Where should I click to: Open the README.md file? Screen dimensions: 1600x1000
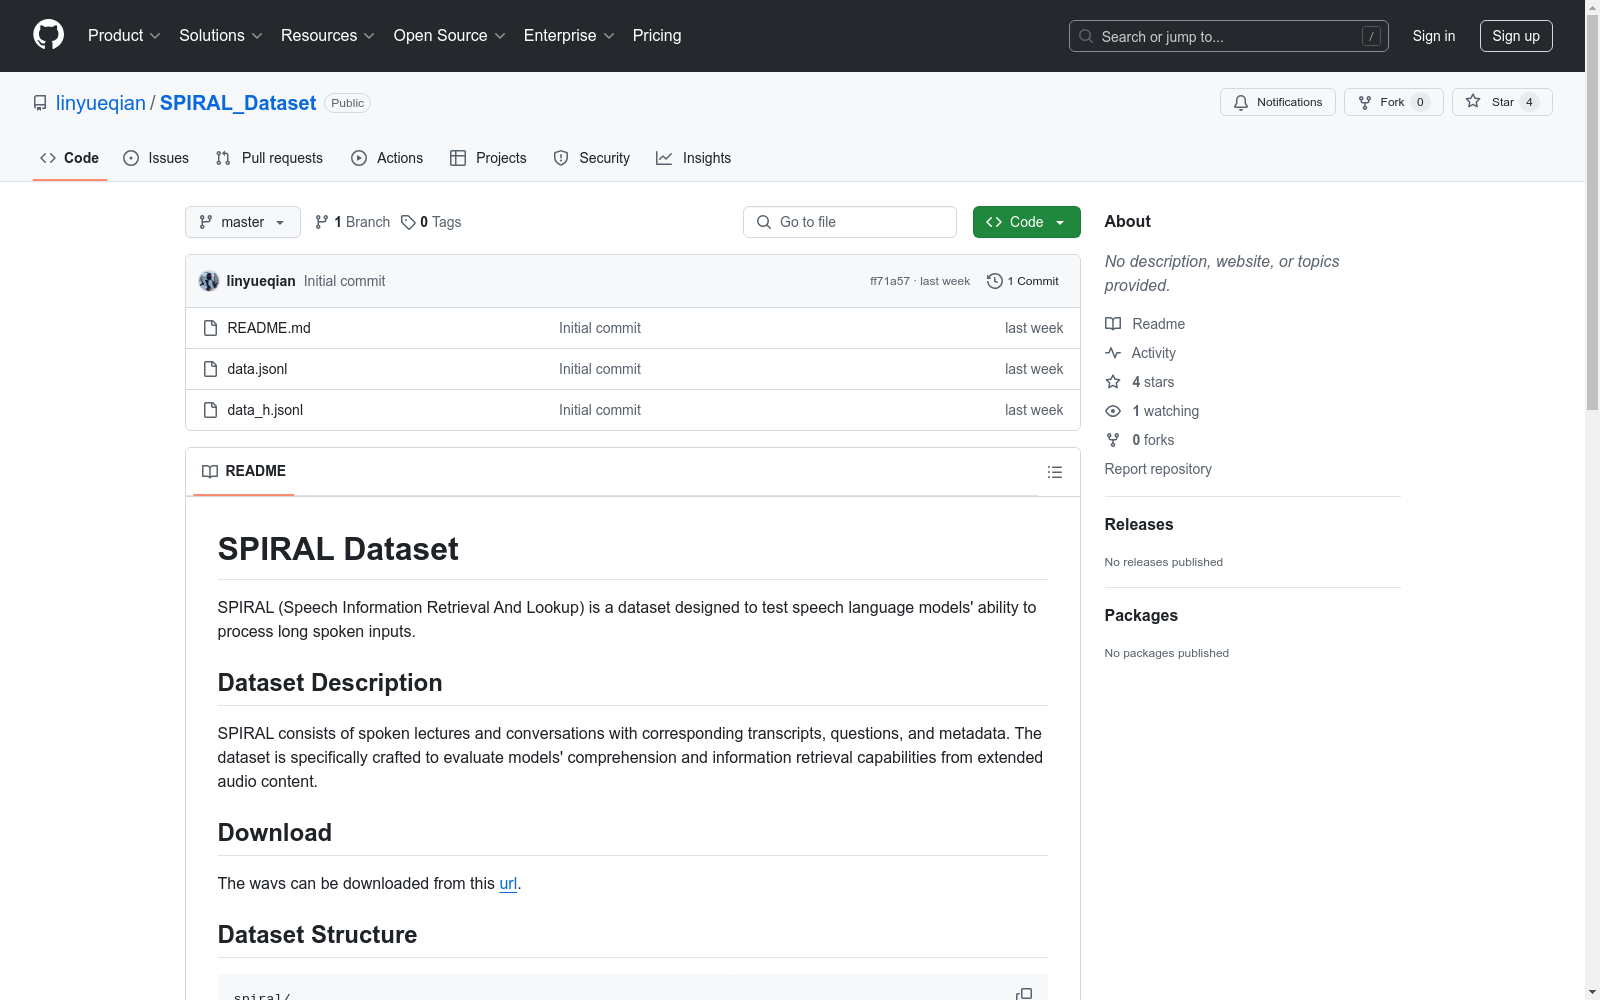click(x=269, y=328)
